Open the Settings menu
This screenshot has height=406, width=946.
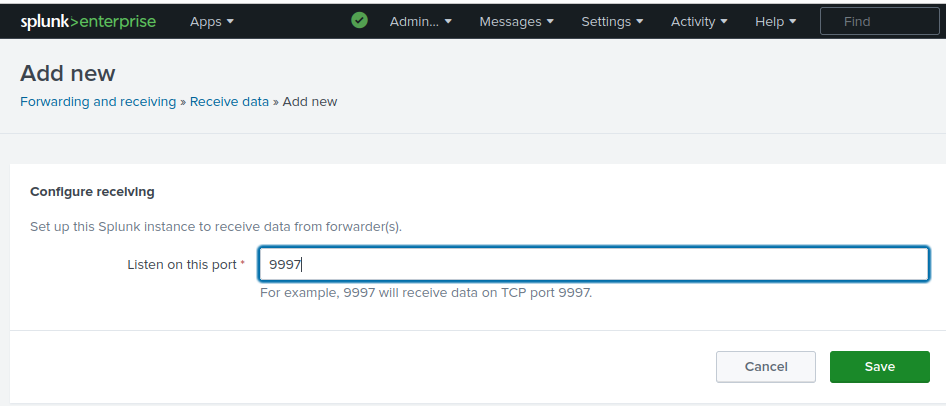coord(613,21)
